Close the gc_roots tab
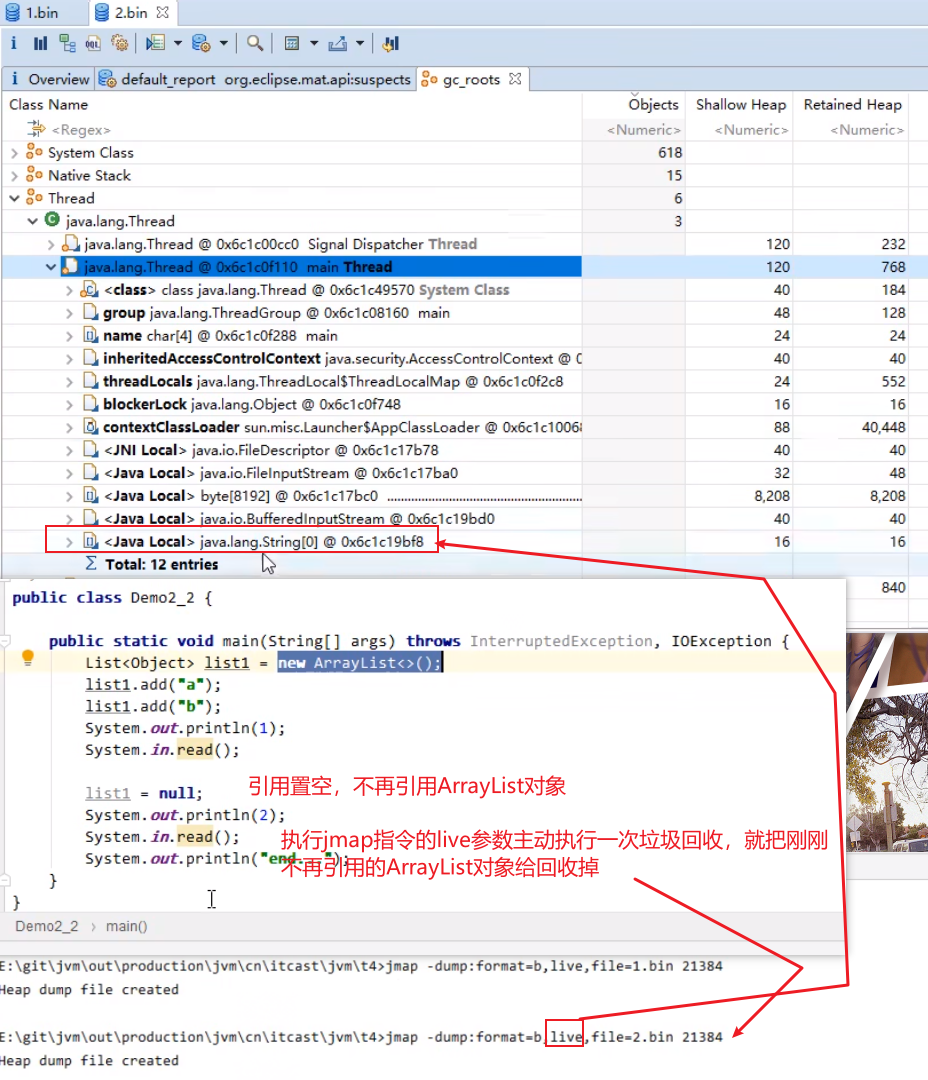The image size is (928, 1080). 515,78
